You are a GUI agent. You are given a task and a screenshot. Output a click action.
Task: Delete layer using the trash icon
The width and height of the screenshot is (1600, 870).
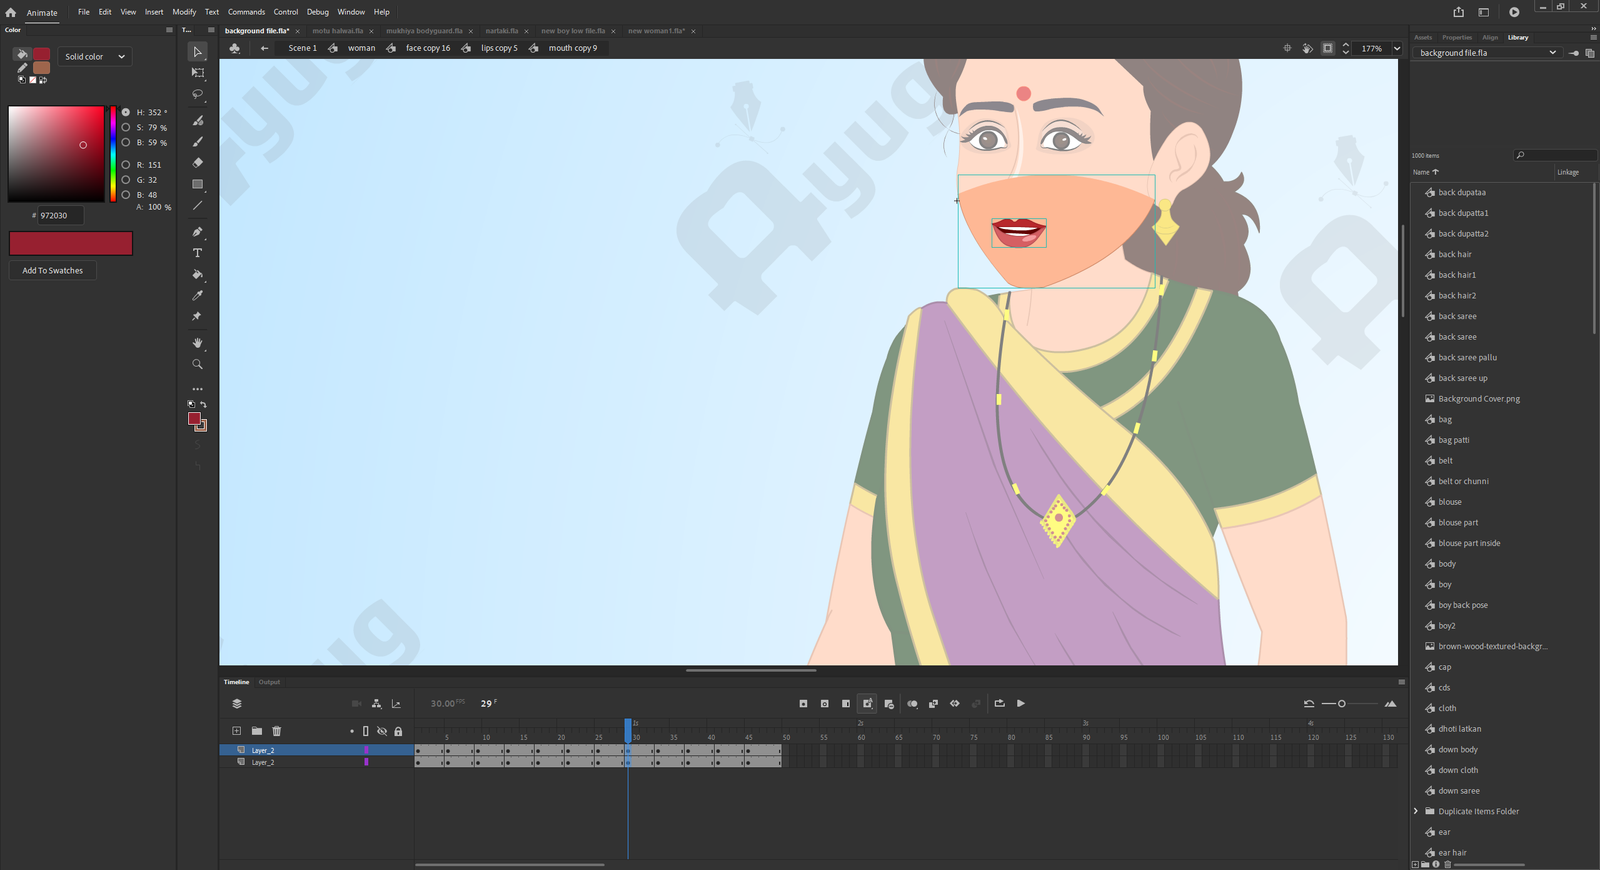tap(277, 731)
